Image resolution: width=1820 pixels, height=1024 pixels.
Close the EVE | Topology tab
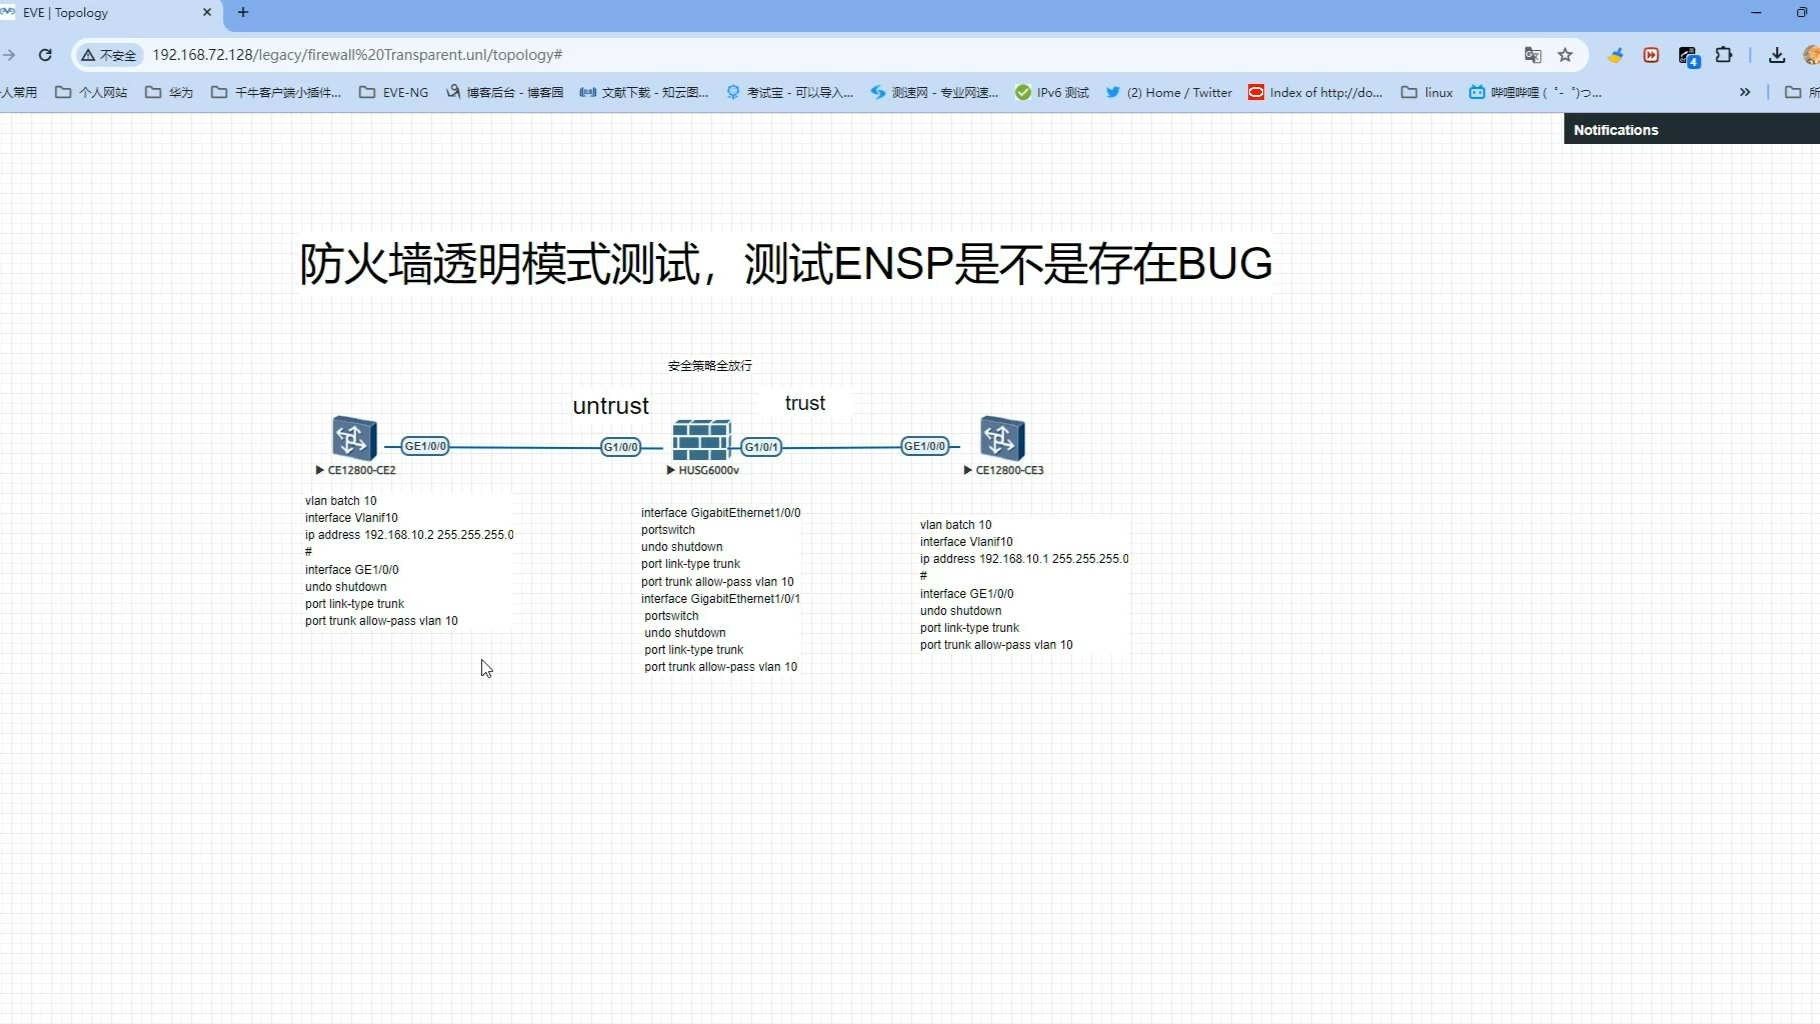(207, 13)
